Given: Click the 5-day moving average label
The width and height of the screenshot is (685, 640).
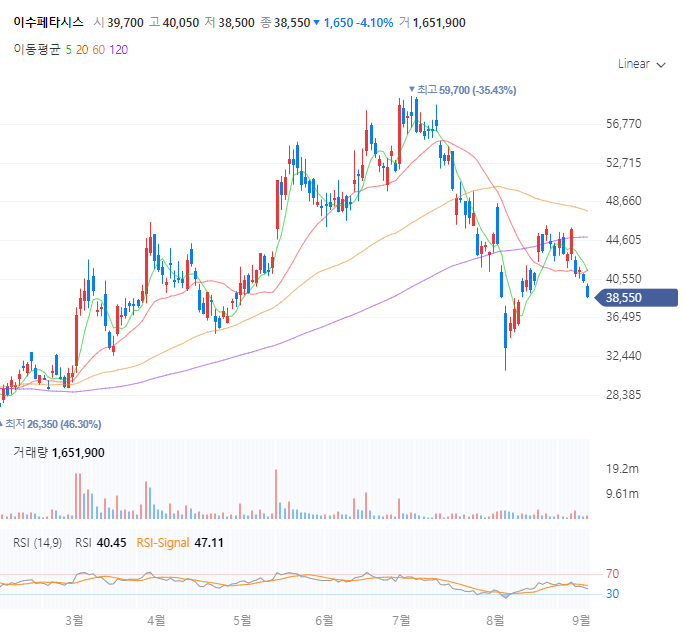Looking at the screenshot, I should tap(69, 50).
